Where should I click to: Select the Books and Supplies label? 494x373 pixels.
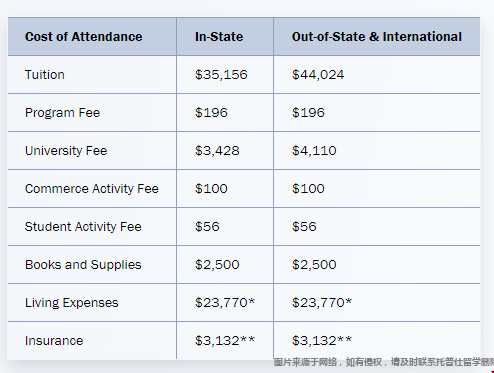[x=83, y=265]
